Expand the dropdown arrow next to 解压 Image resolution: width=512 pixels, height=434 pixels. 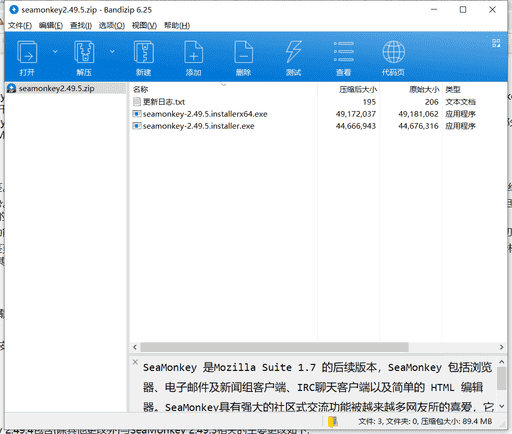(x=112, y=52)
